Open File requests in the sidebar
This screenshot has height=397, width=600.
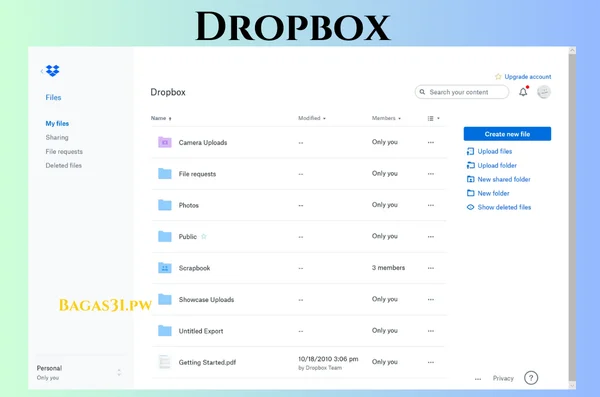[64, 152]
